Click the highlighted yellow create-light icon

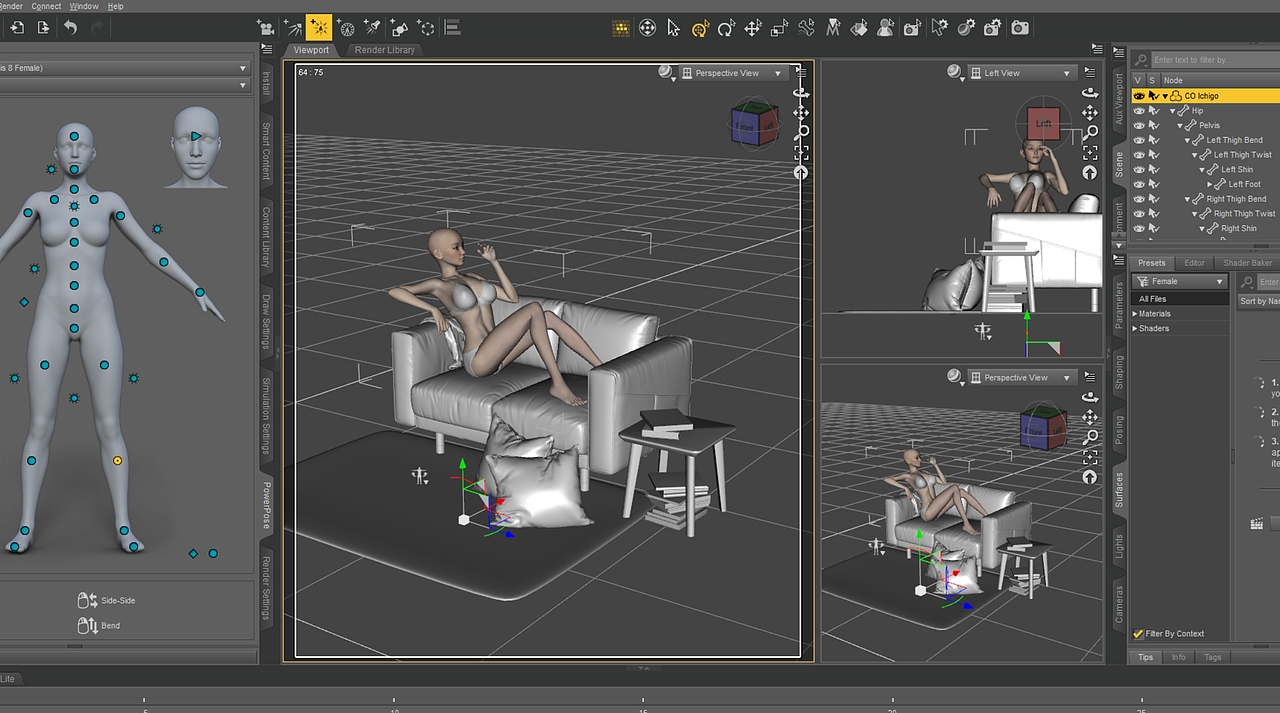(x=319, y=28)
